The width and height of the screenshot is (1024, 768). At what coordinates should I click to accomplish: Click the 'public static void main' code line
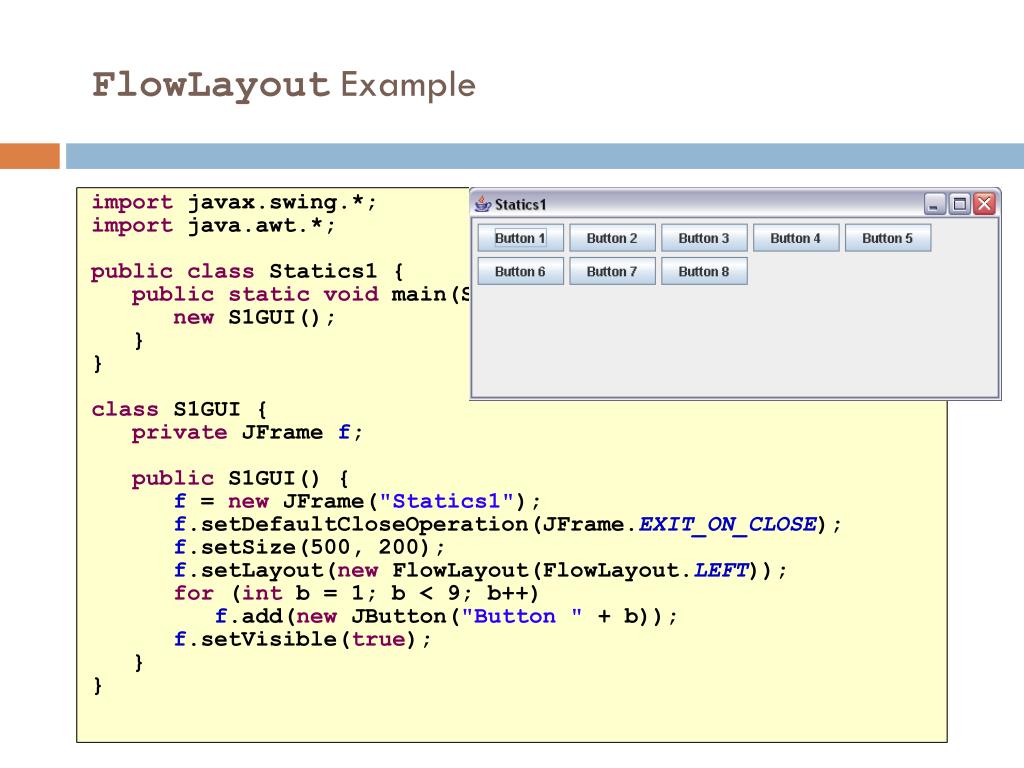[x=300, y=295]
